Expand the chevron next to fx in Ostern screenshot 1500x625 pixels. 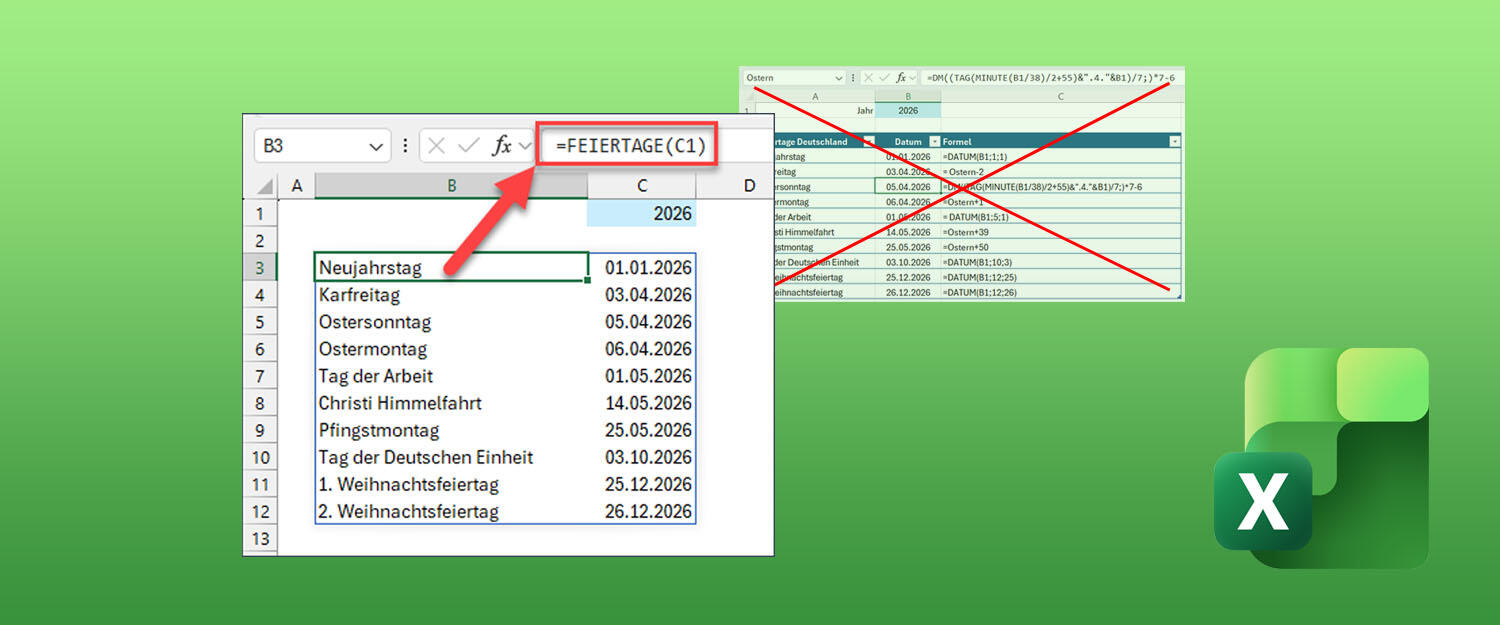[x=912, y=77]
